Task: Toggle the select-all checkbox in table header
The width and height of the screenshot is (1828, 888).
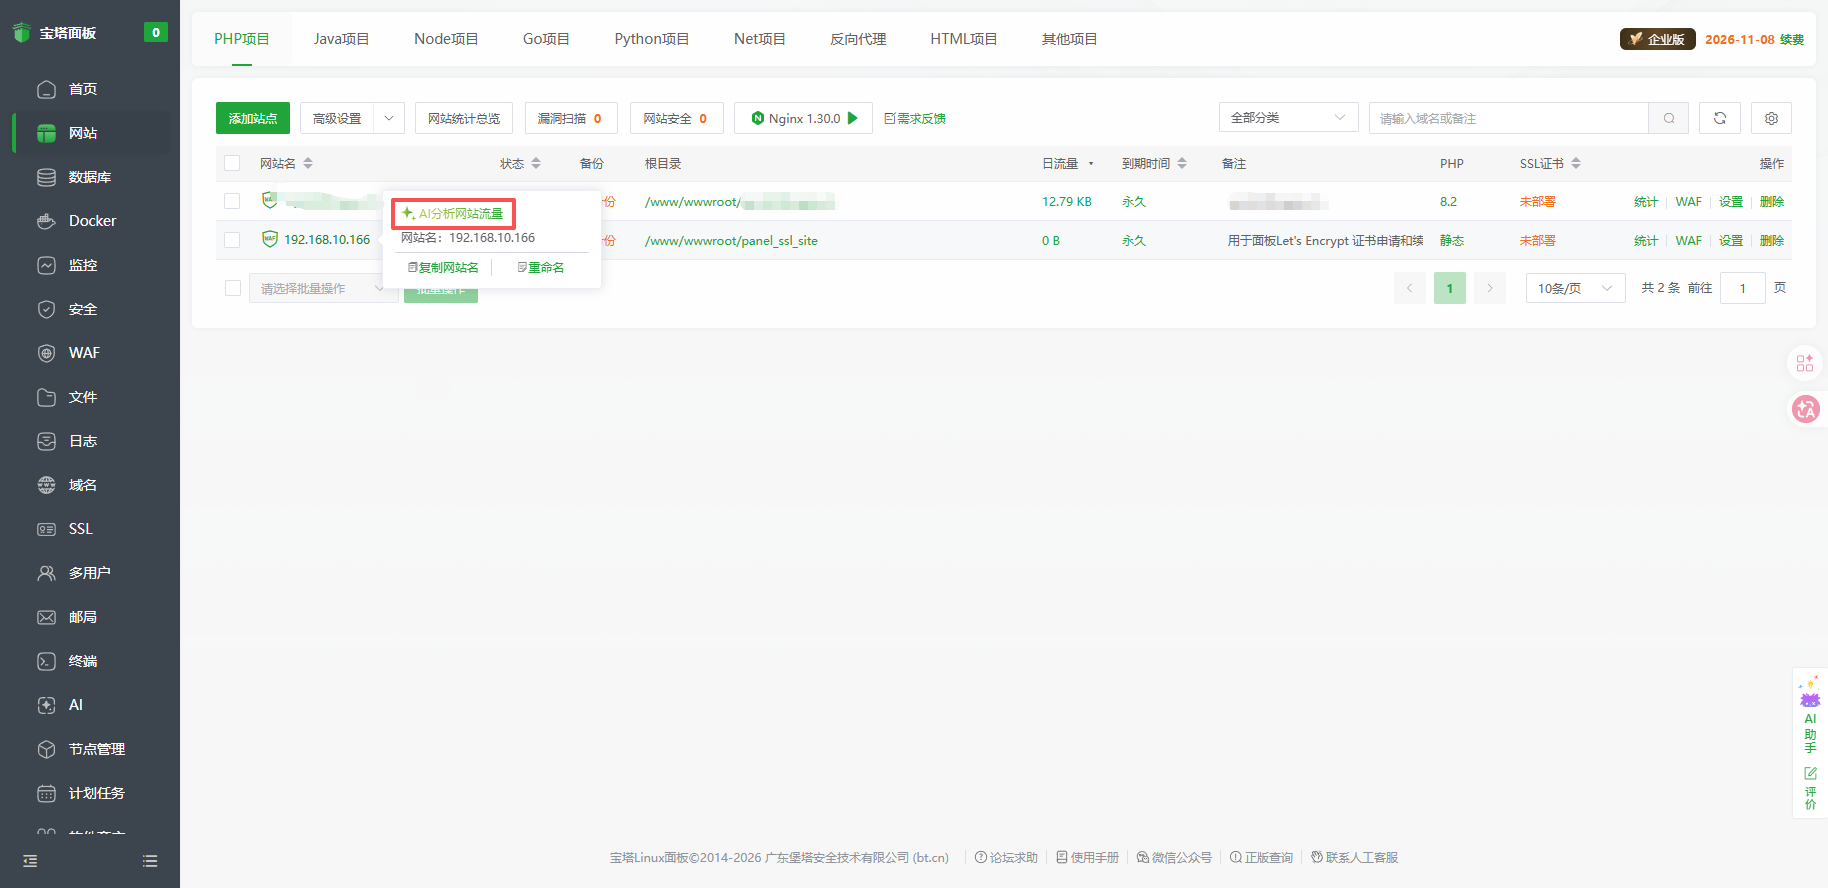Action: (x=232, y=163)
